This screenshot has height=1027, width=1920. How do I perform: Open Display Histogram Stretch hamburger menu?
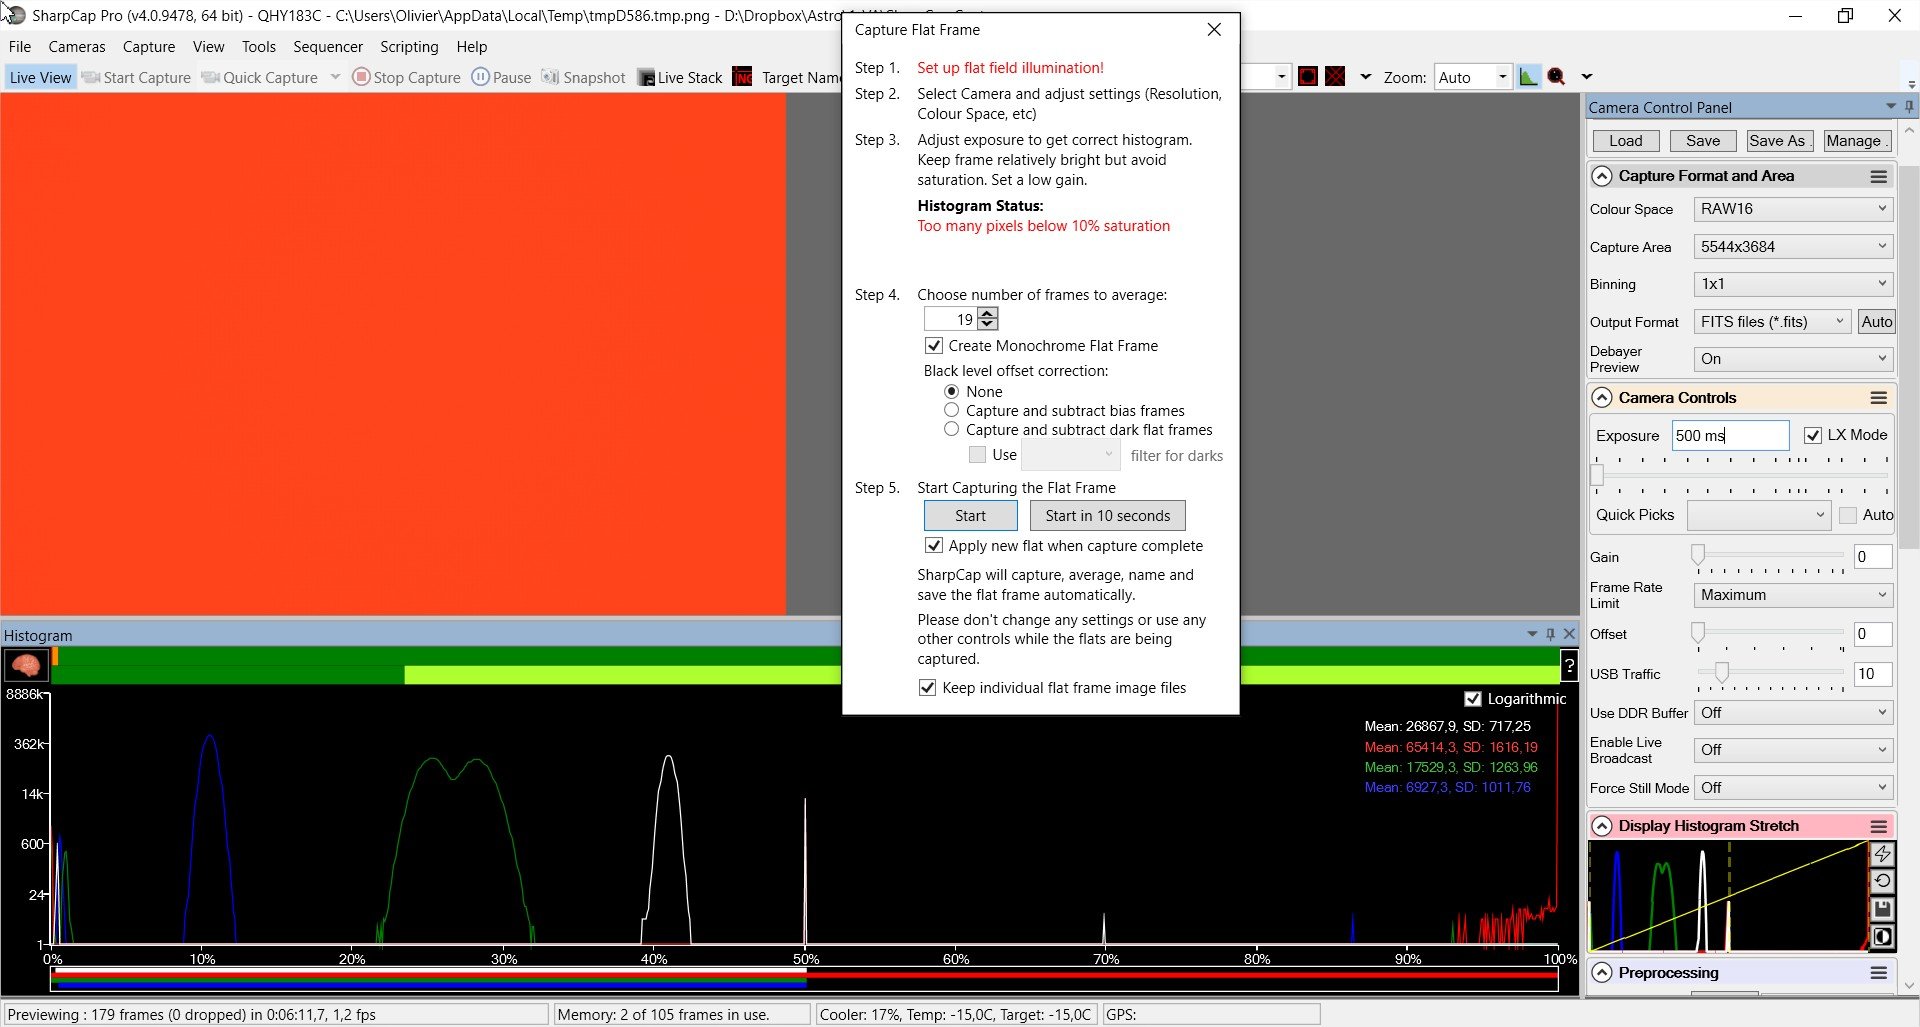coord(1879,826)
